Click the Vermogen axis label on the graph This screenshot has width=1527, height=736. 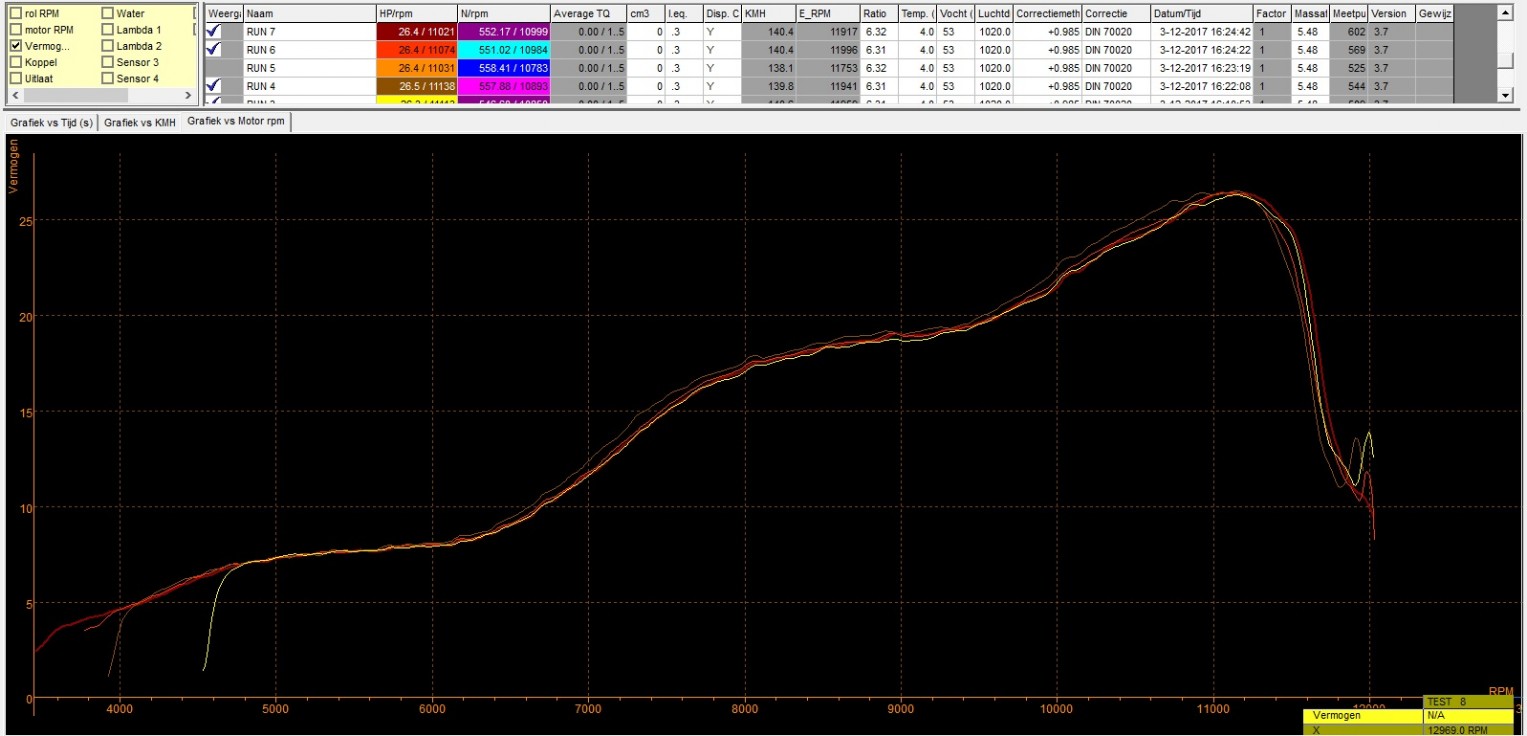click(13, 167)
